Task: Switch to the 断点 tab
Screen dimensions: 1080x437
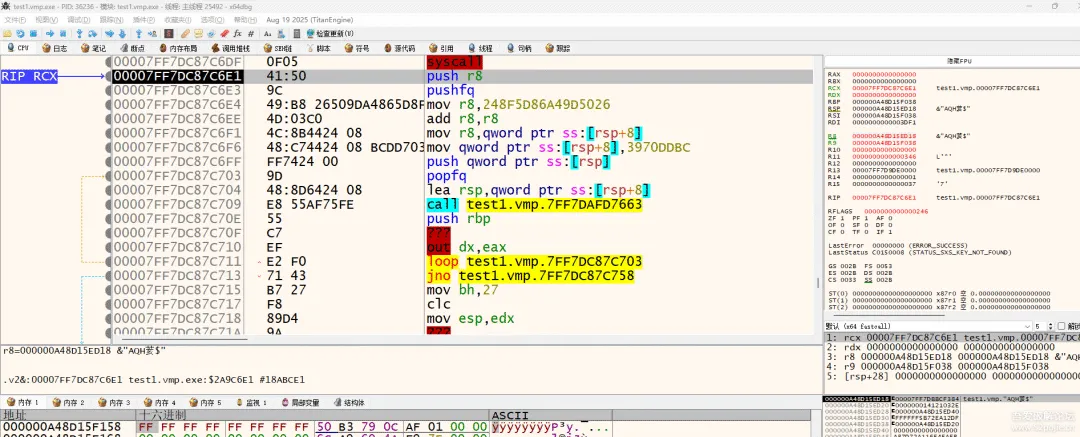Action: [132, 48]
